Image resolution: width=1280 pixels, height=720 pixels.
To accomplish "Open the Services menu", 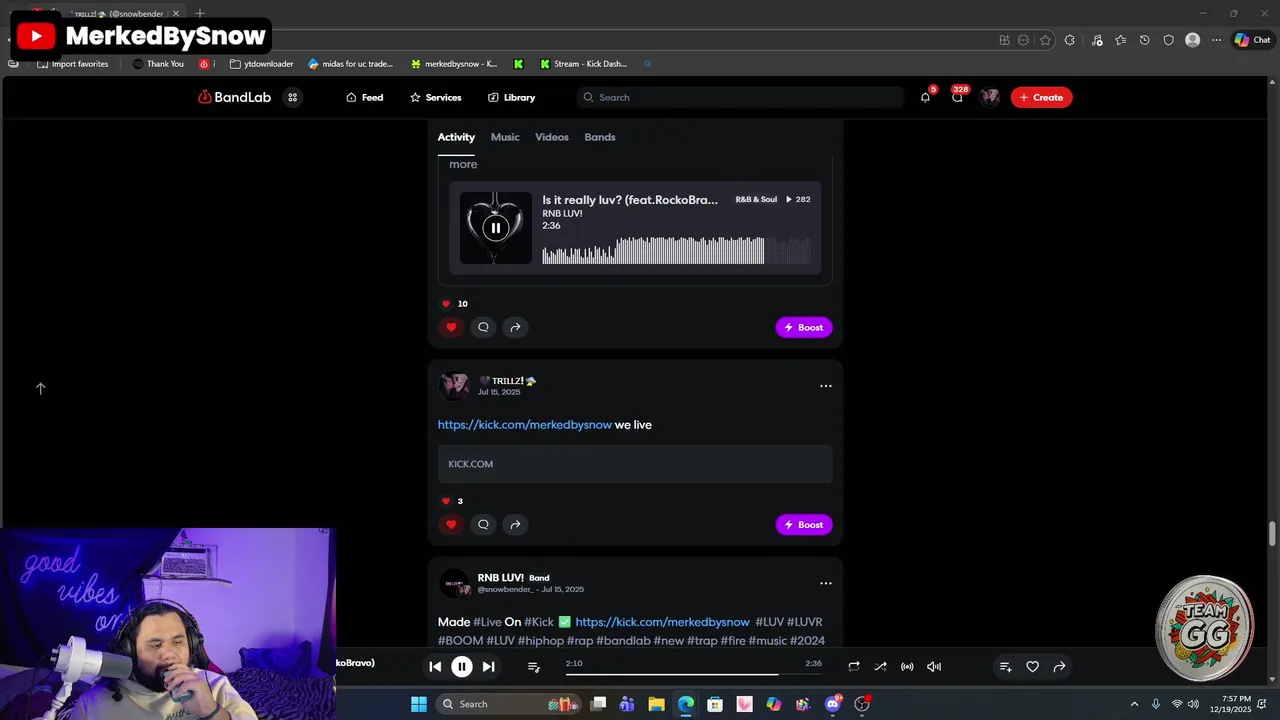I will [x=435, y=97].
